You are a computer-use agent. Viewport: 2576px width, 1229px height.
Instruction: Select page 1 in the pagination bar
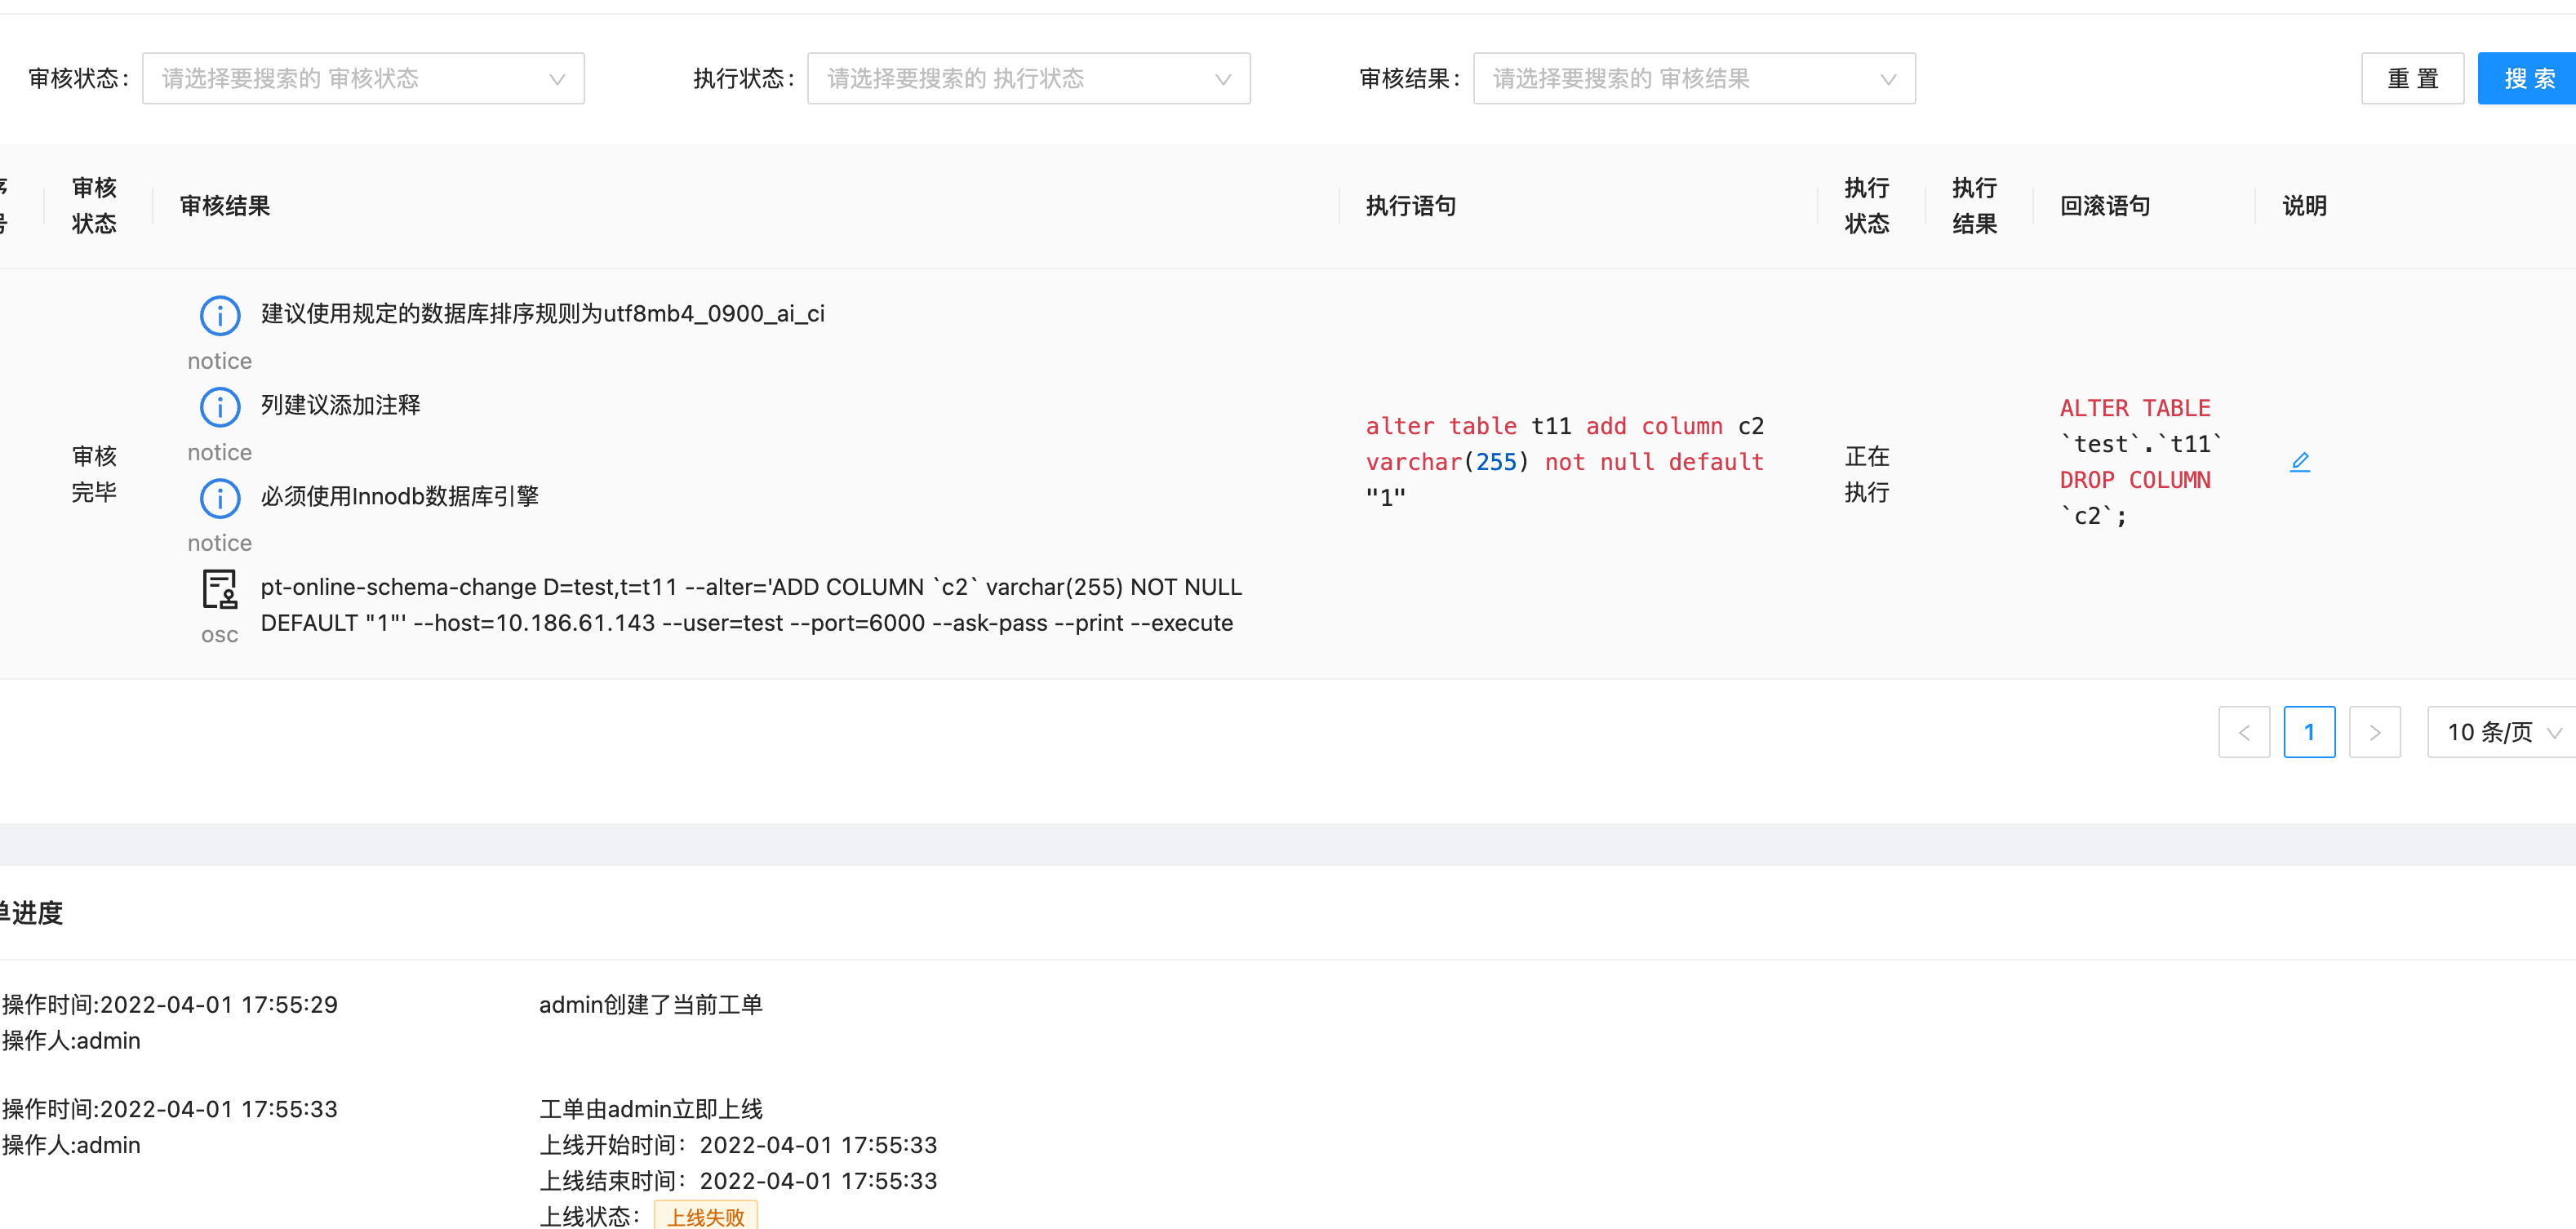pos(2310,731)
